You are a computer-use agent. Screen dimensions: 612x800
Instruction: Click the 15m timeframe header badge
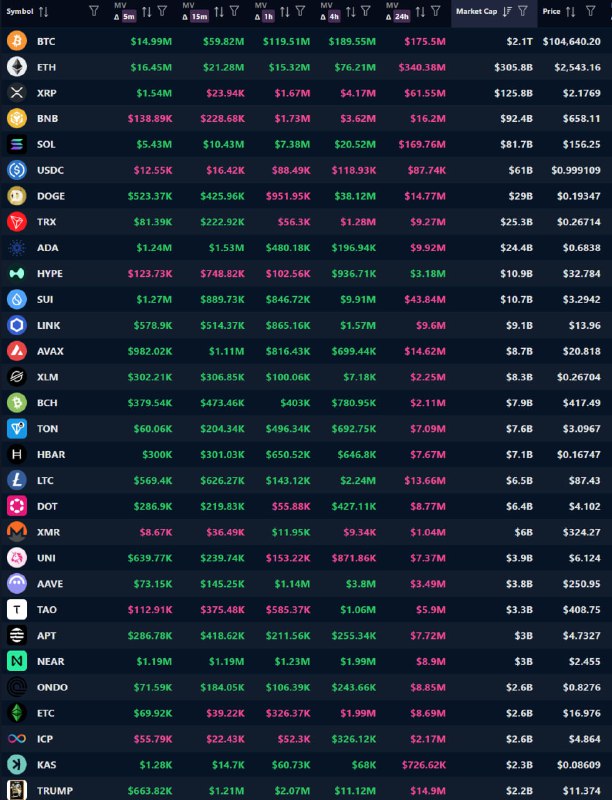[199, 16]
